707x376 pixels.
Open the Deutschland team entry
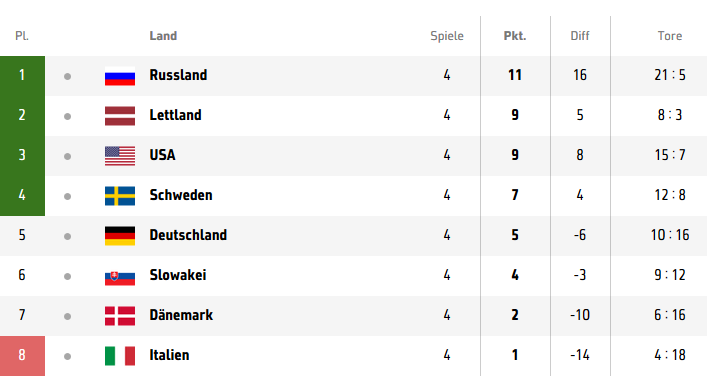(188, 235)
